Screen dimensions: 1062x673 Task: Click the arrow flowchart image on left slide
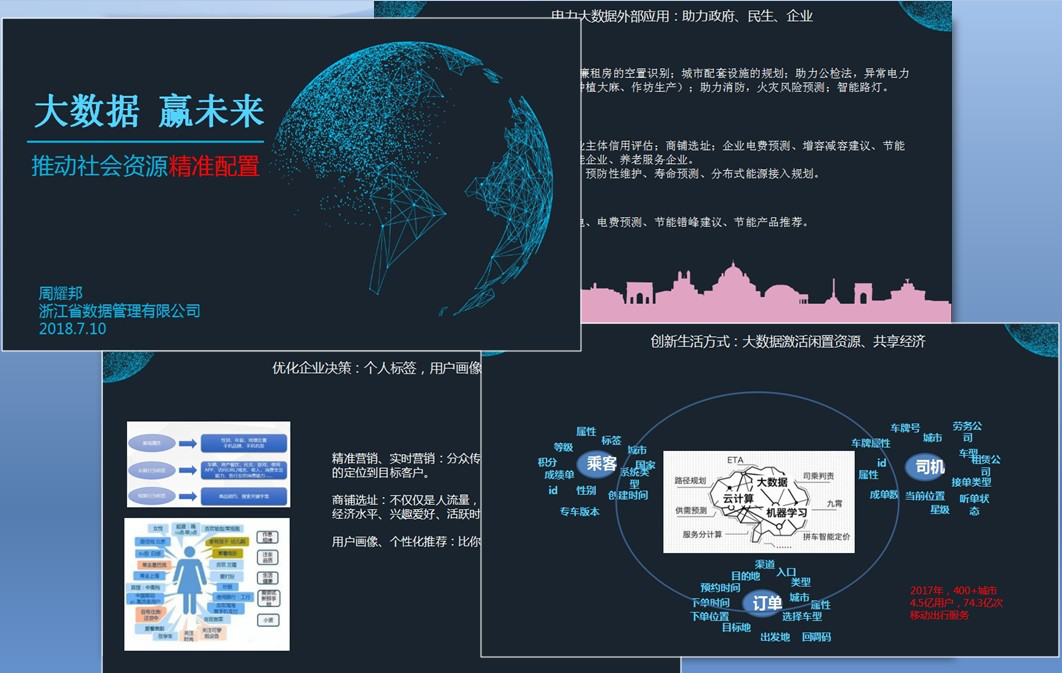[x=209, y=464]
